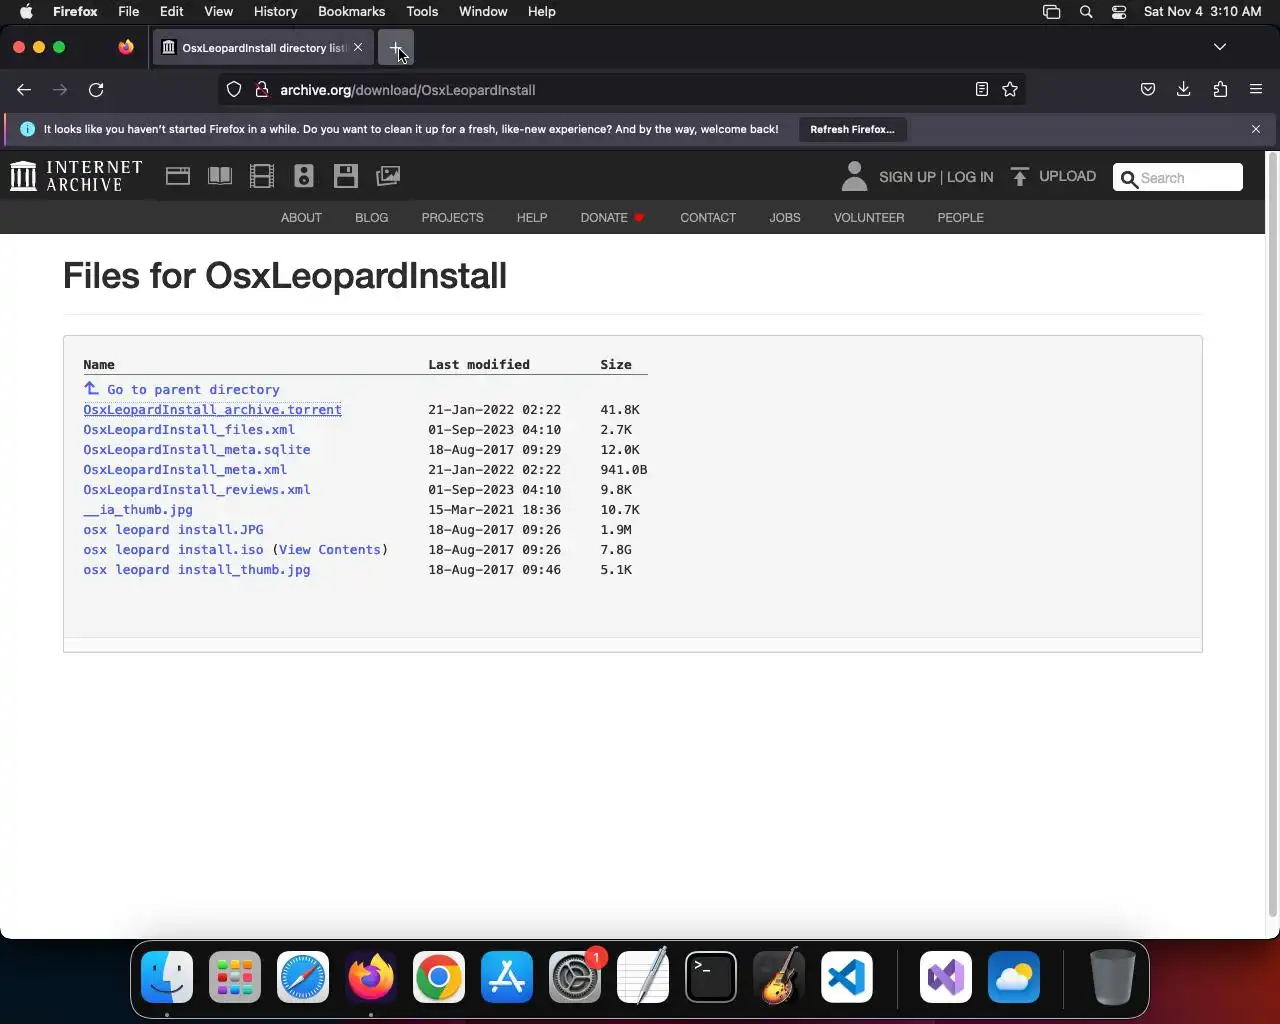Open the VOLUNTEER navigation link
The image size is (1280, 1024).
869,217
